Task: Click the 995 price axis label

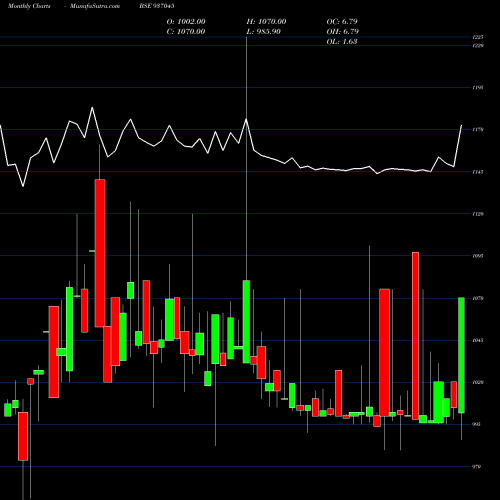Action: [x=477, y=424]
